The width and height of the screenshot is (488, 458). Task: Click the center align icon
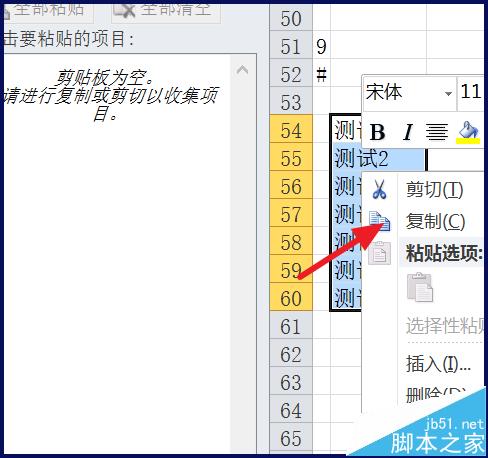pyautogui.click(x=436, y=132)
